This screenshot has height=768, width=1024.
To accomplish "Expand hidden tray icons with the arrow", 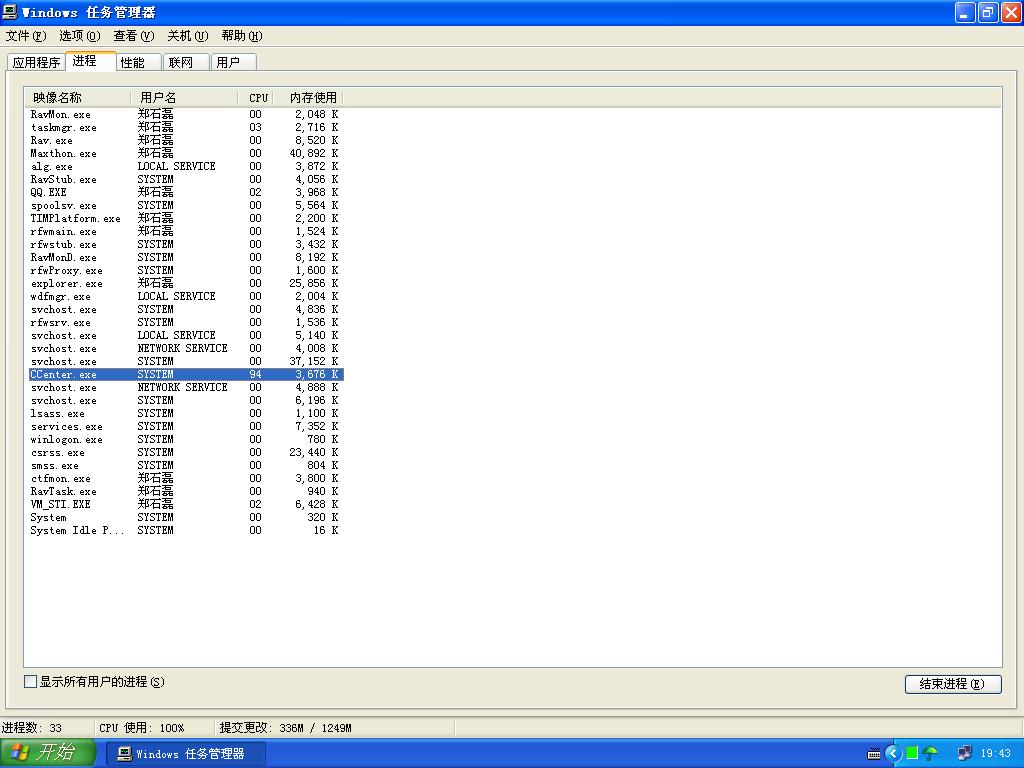I will 893,754.
